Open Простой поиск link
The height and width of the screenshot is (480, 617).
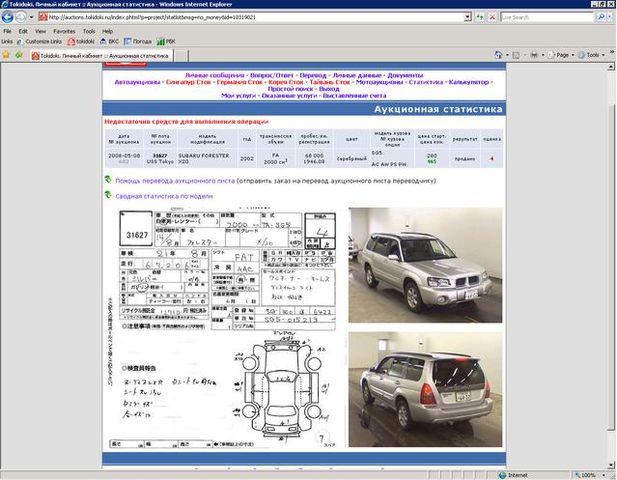point(291,89)
